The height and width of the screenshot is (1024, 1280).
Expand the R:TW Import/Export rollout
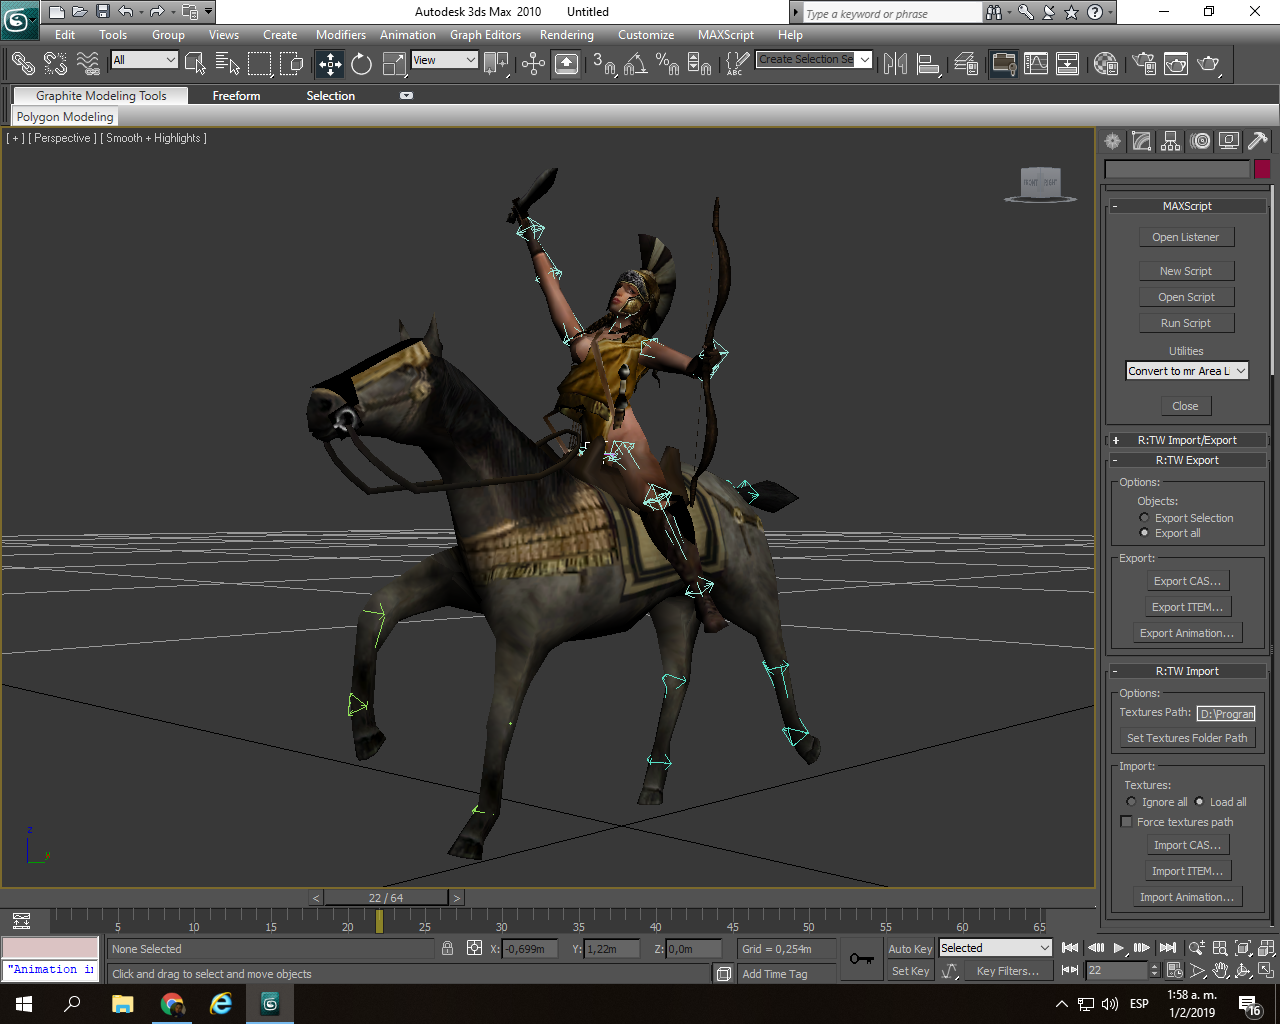pos(1187,440)
